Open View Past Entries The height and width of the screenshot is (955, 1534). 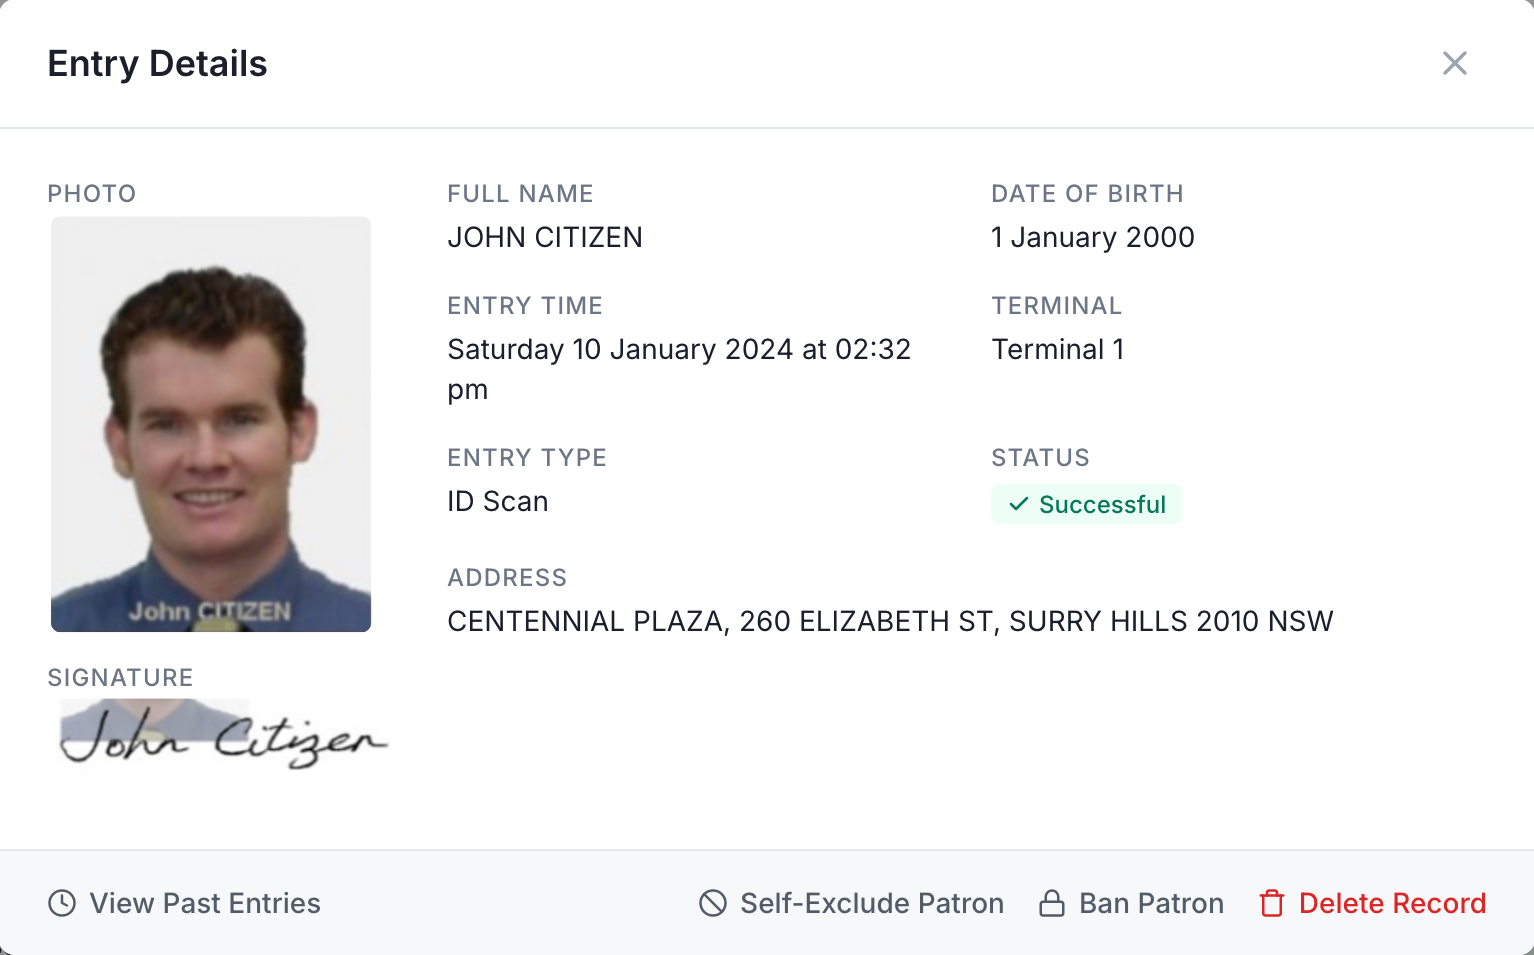click(x=204, y=902)
